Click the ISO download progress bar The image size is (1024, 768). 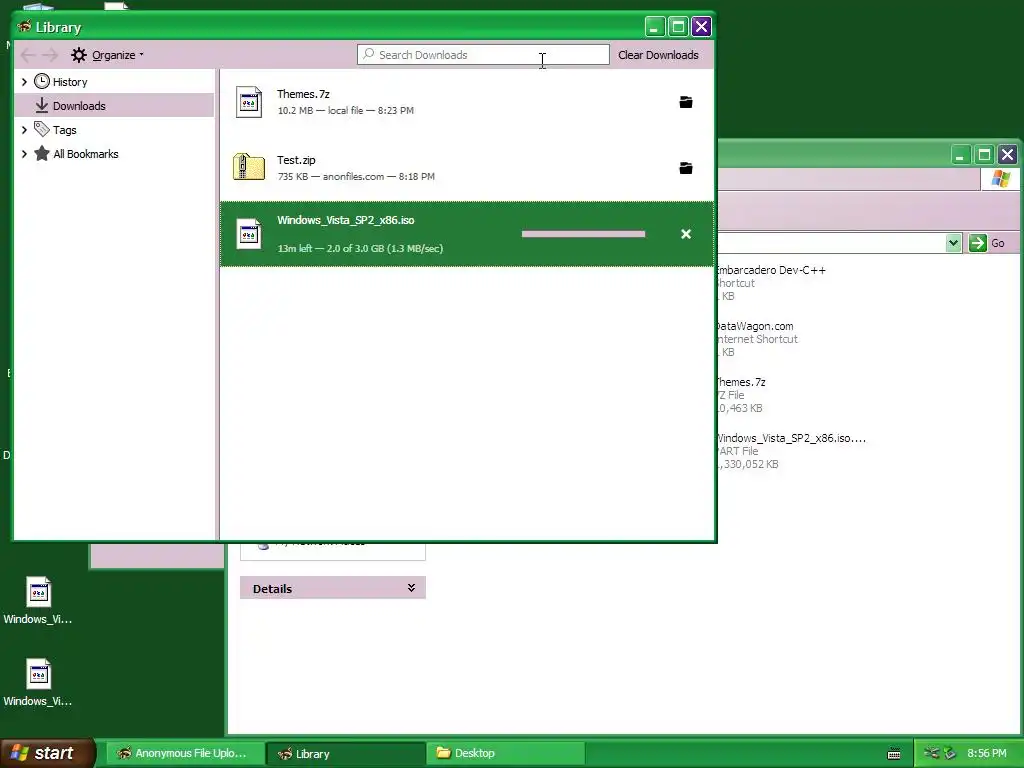tap(583, 234)
